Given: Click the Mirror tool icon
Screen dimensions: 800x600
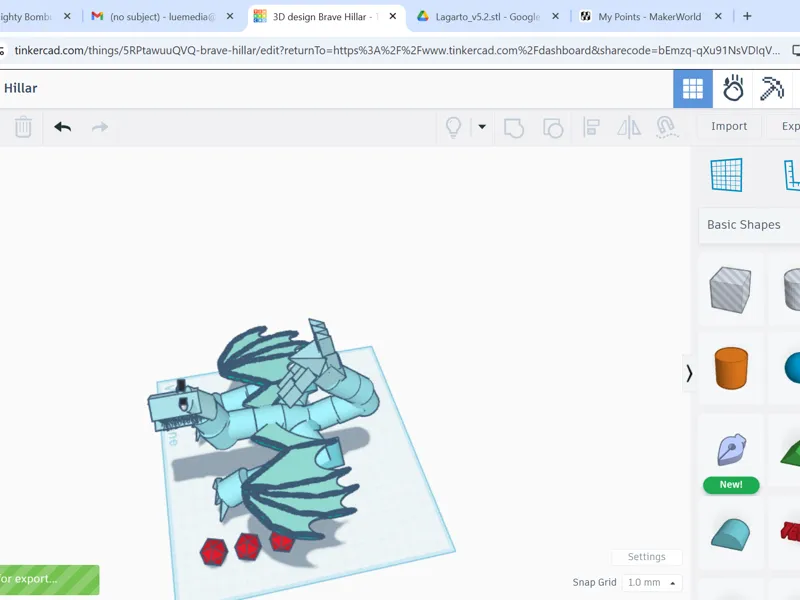Looking at the screenshot, I should [629, 127].
